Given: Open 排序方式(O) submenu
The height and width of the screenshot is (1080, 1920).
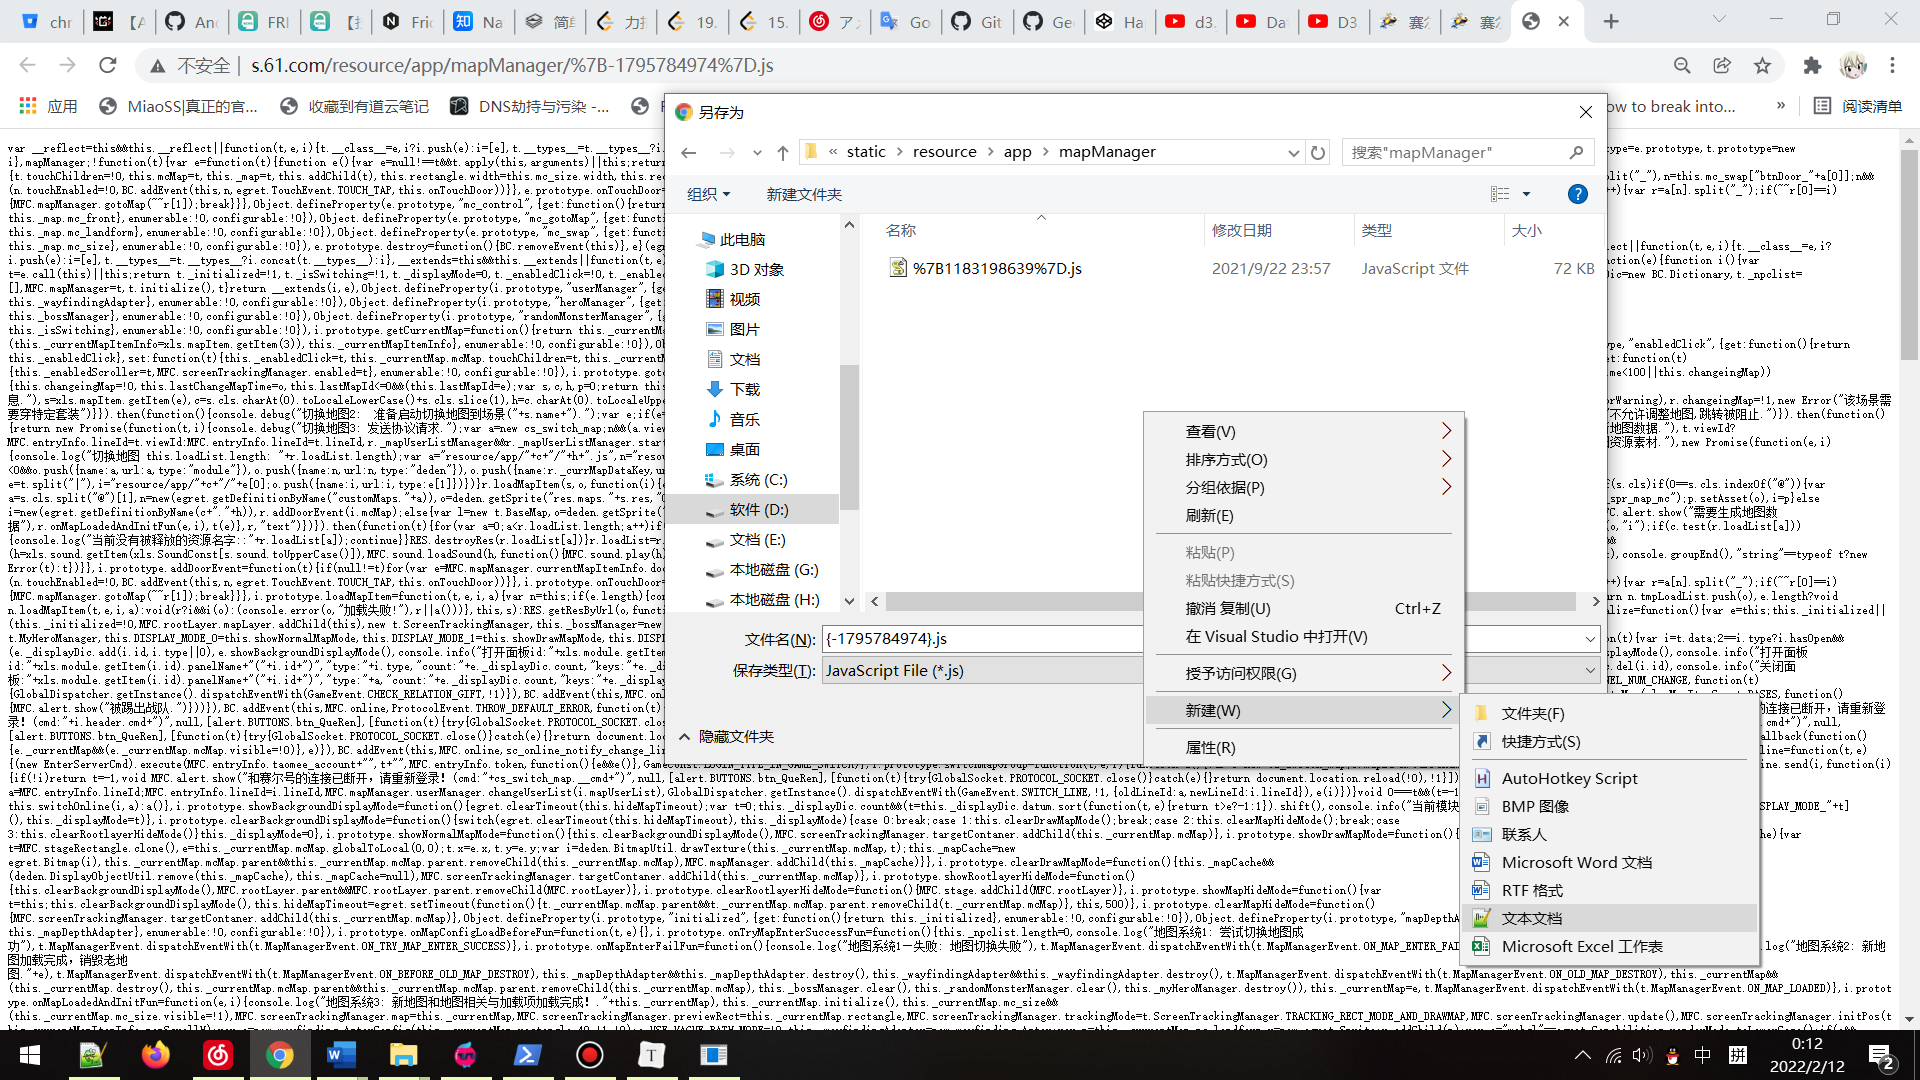Looking at the screenshot, I should [1304, 459].
